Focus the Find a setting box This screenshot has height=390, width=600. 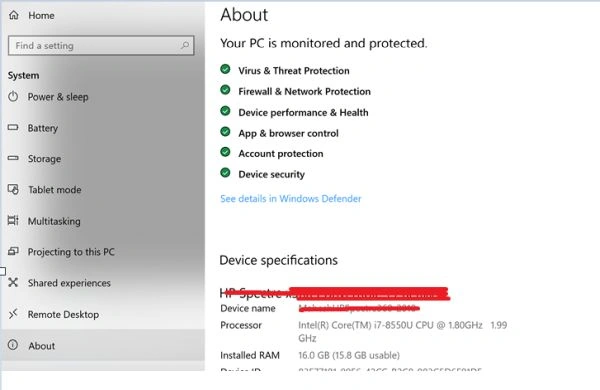tap(101, 46)
